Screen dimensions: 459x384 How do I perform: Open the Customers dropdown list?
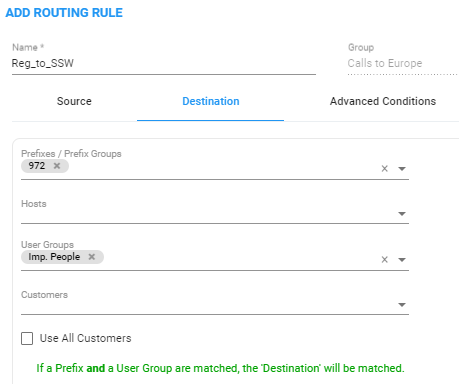(402, 305)
